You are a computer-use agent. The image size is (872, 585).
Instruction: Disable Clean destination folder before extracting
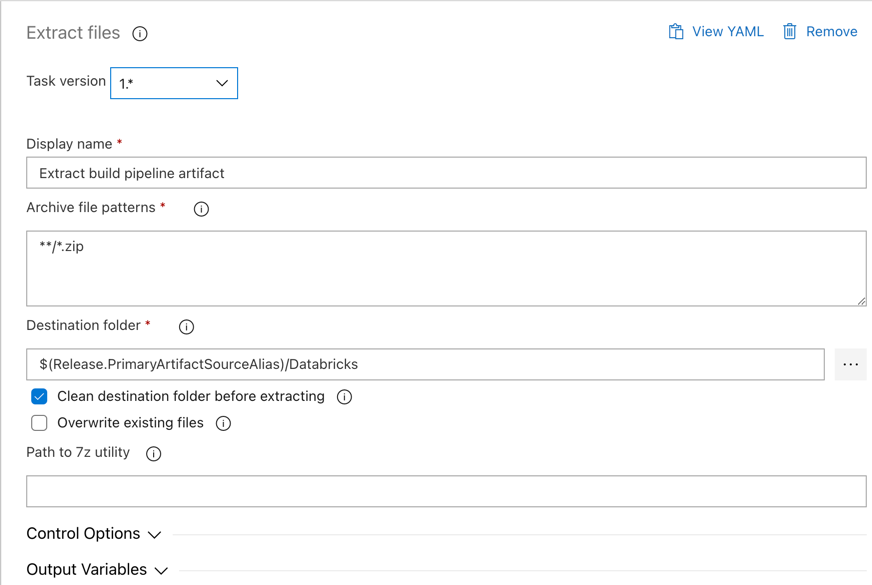tap(39, 396)
